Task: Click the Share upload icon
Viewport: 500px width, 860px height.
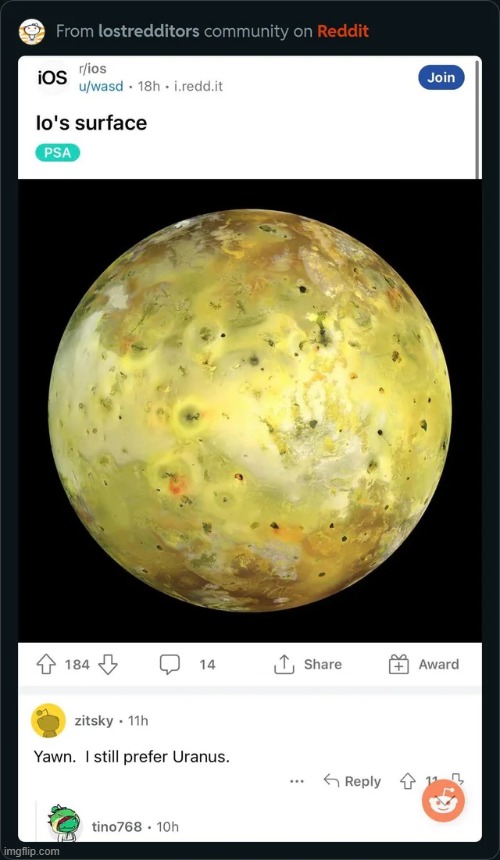Action: click(283, 665)
